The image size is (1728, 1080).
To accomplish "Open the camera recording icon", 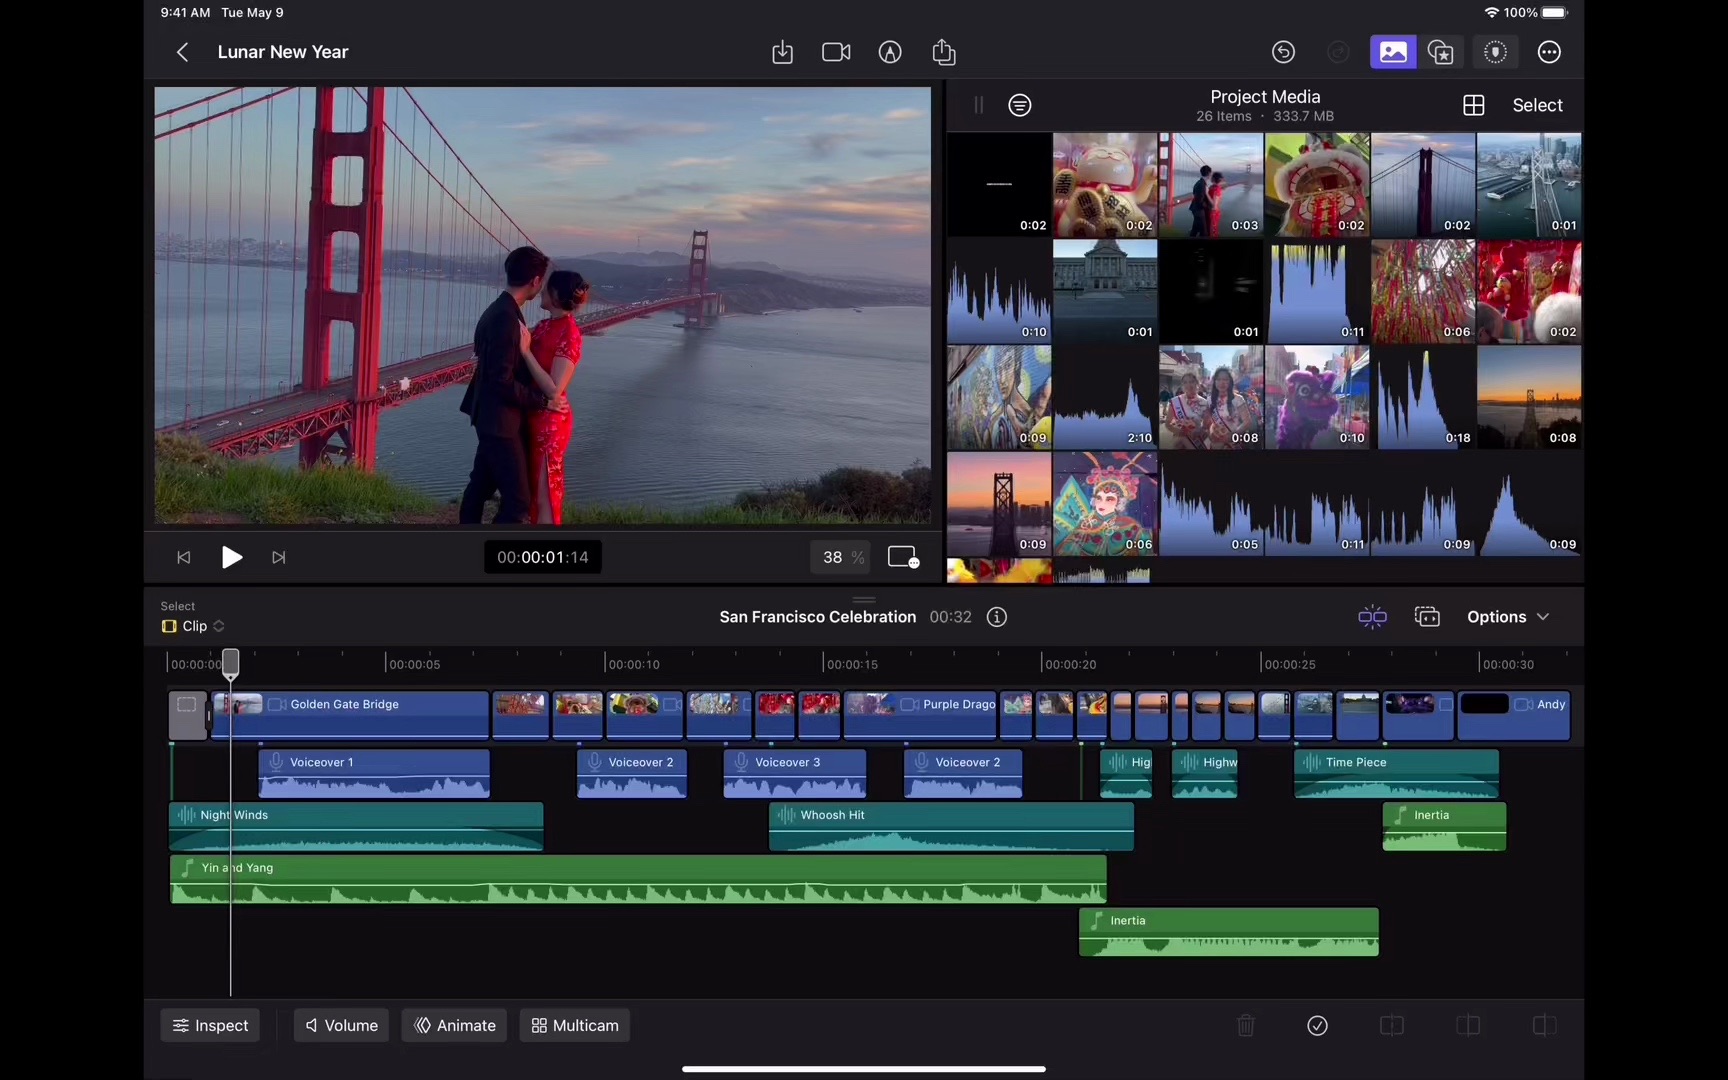I will (836, 52).
